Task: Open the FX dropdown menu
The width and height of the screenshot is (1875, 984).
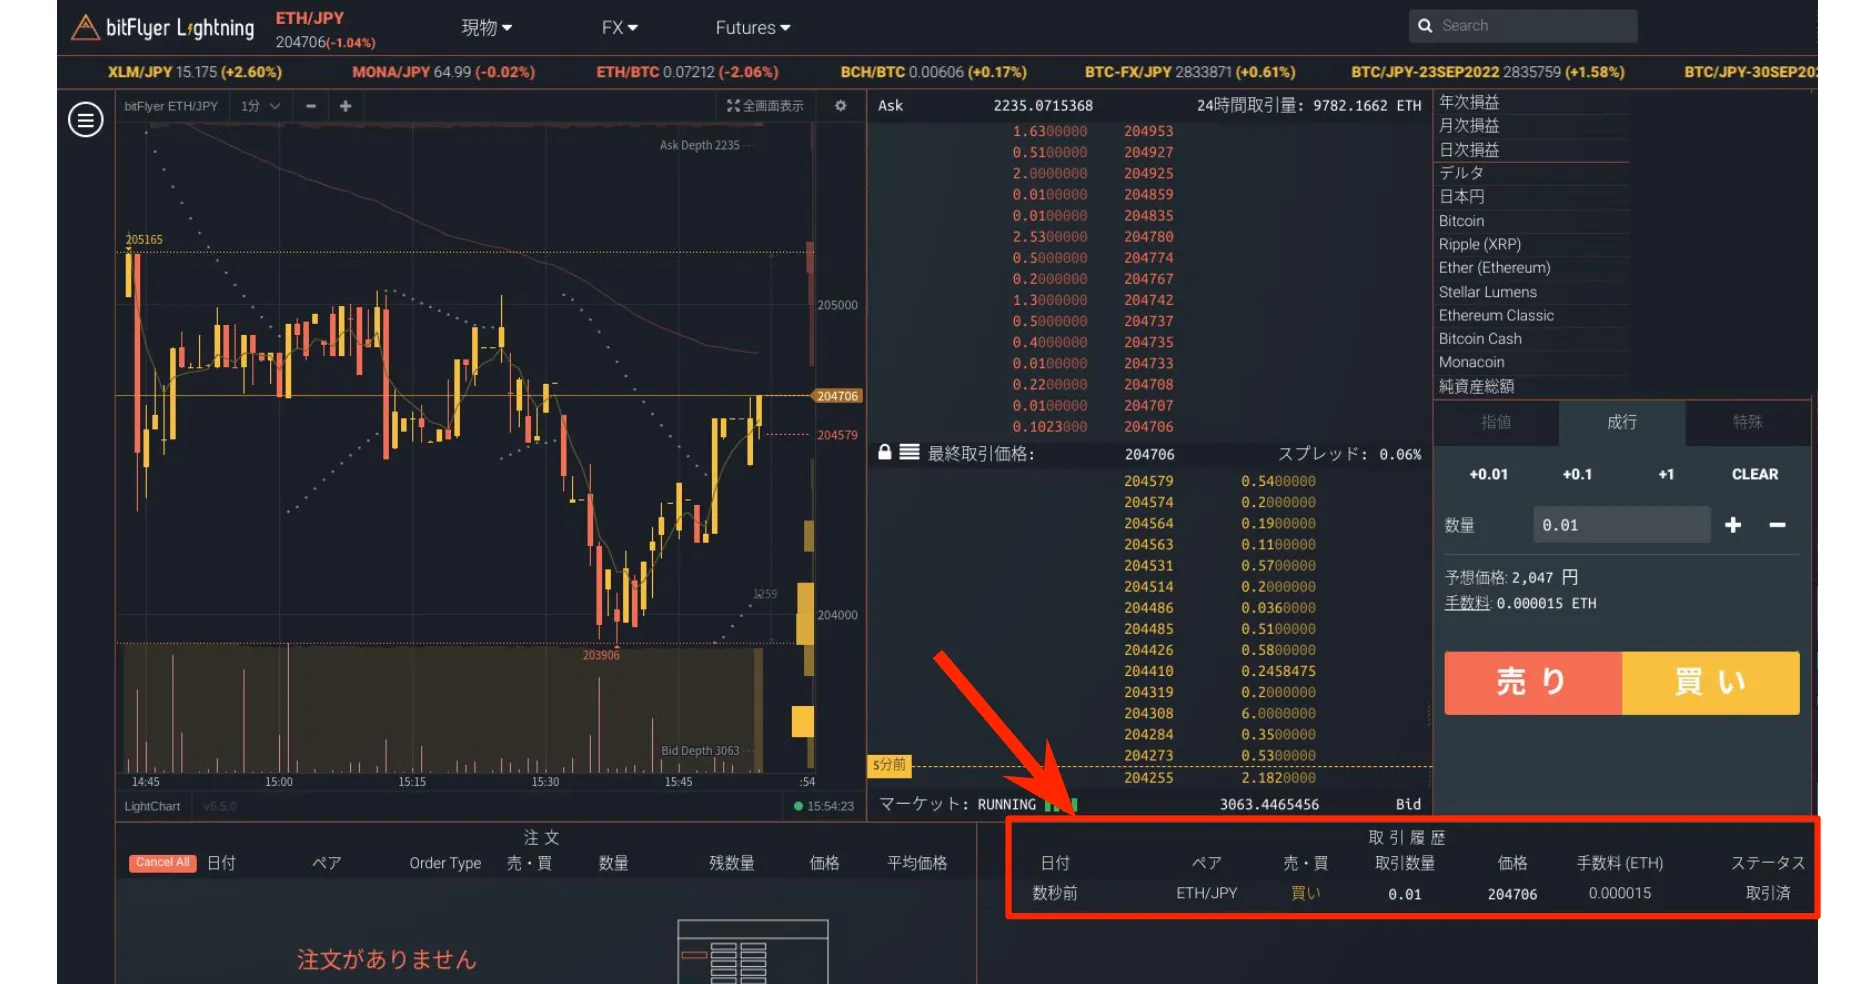Action: point(619,28)
